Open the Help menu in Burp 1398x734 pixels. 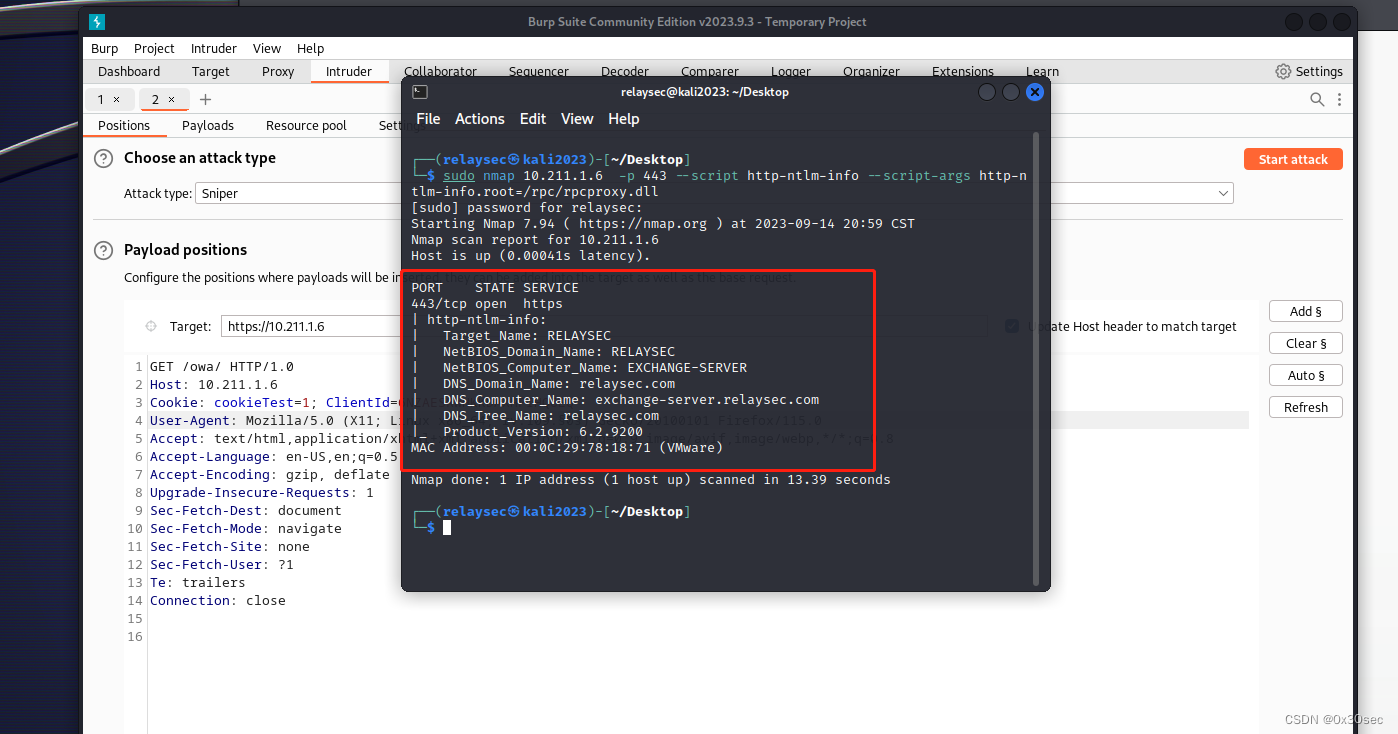pos(311,48)
